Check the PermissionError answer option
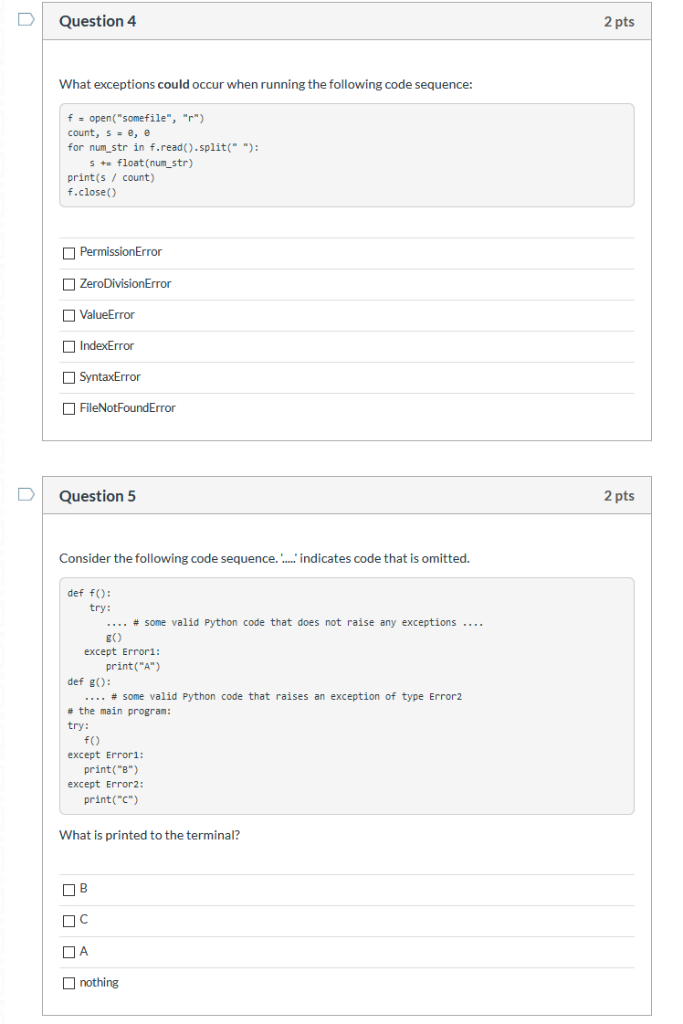This screenshot has height=1024, width=683. [68, 252]
